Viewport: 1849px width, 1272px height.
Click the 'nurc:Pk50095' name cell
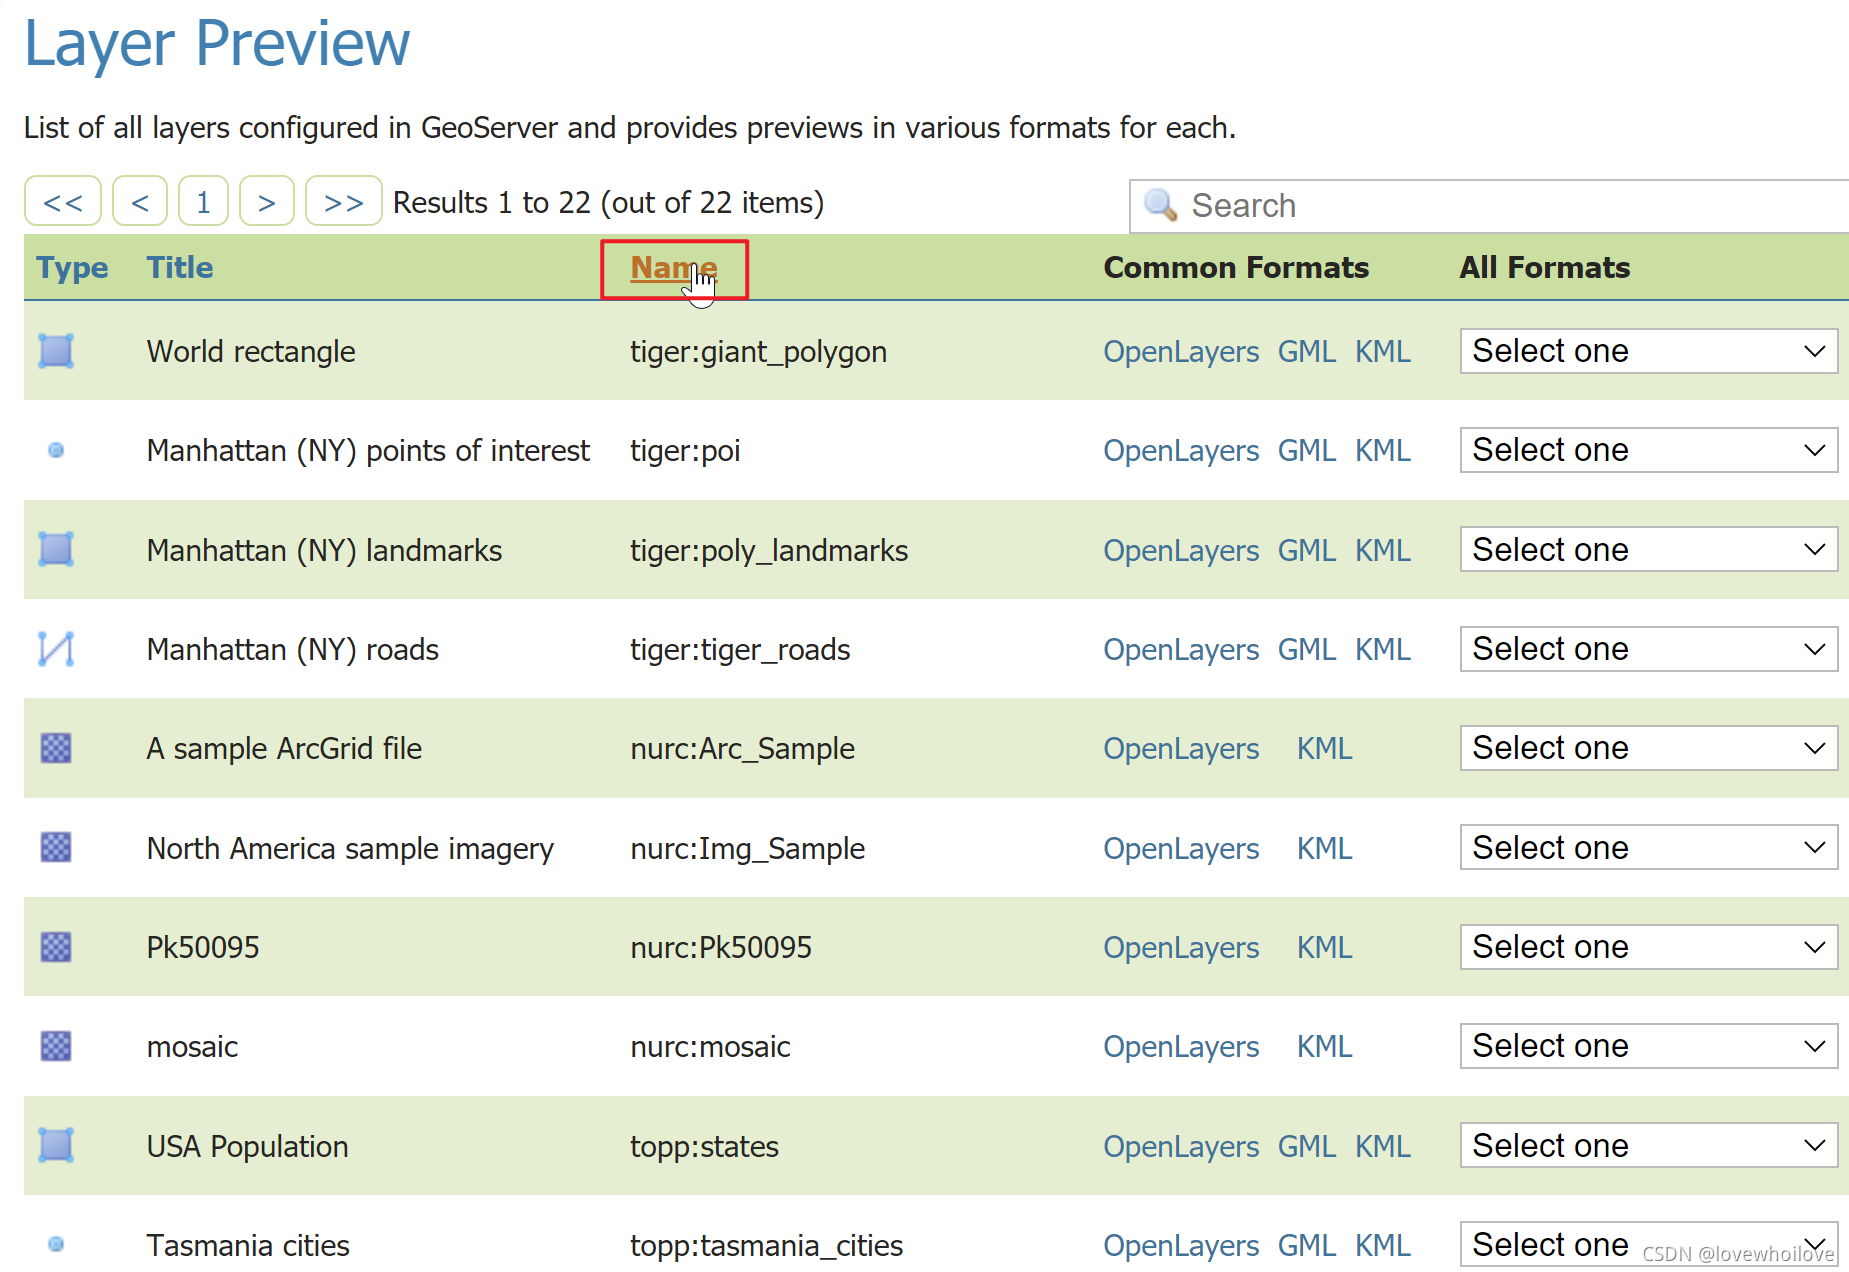tap(721, 947)
